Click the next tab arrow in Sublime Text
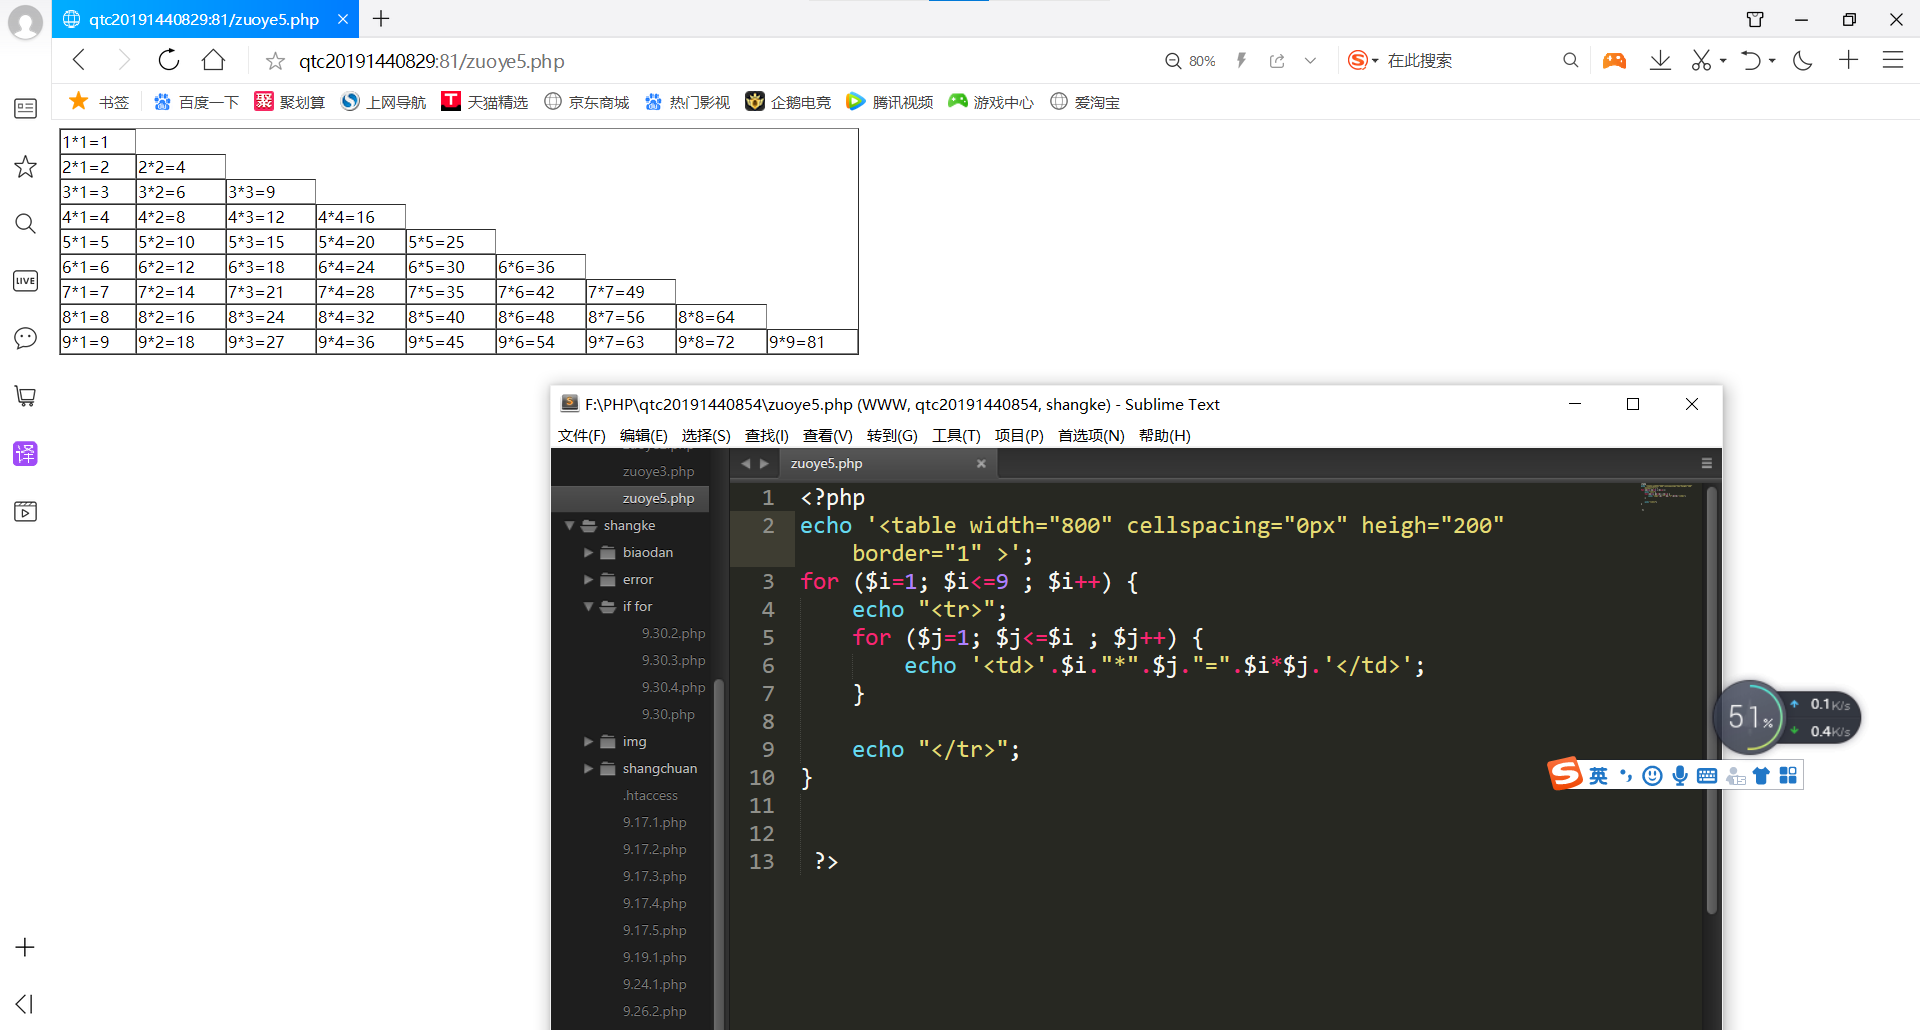The height and width of the screenshot is (1030, 1920). (x=764, y=463)
